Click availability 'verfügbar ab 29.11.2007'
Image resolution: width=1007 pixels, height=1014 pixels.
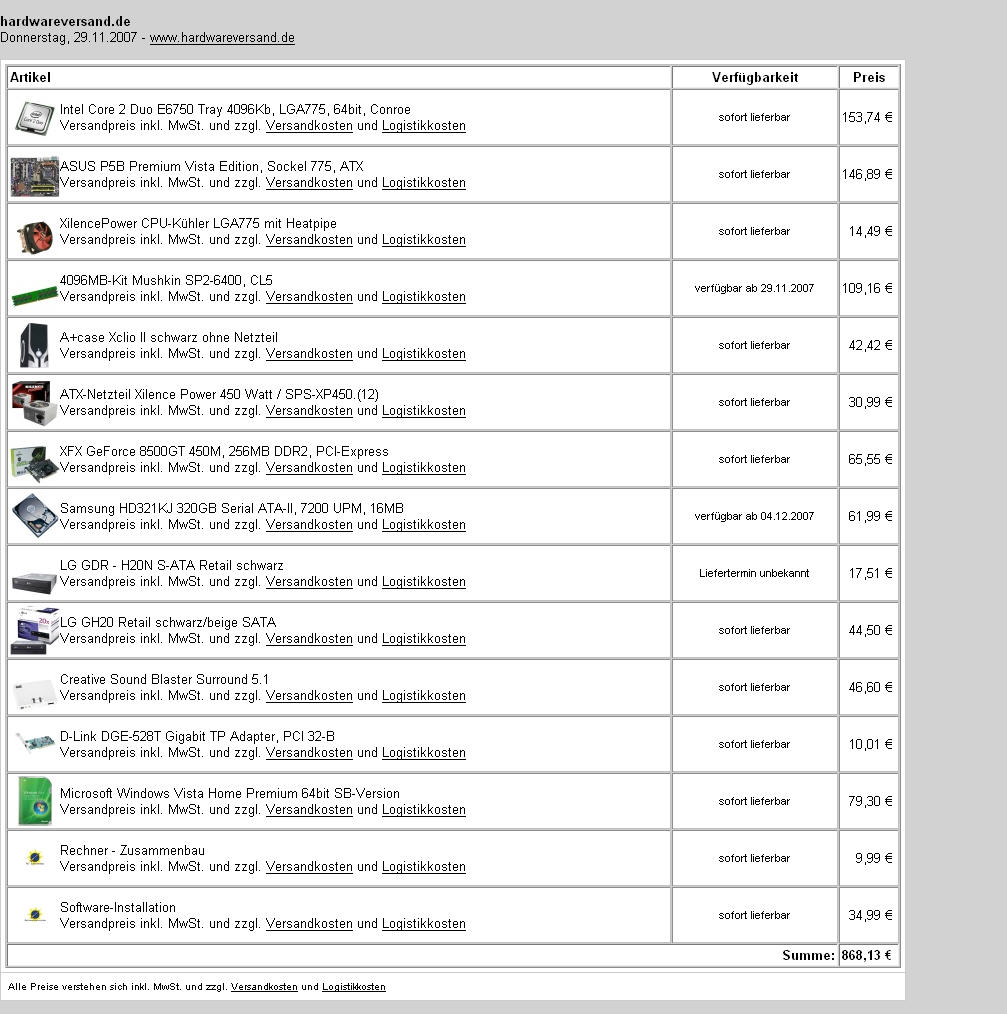[754, 288]
